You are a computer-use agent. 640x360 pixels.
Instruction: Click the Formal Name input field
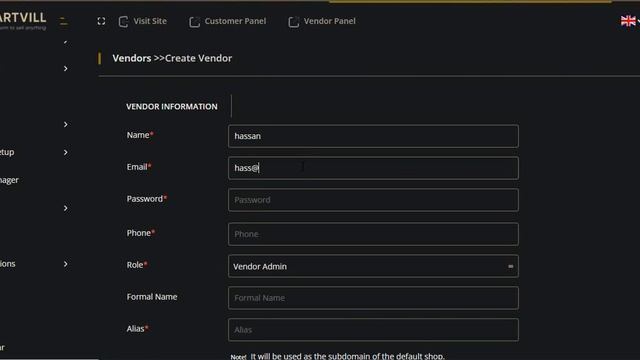click(x=373, y=298)
